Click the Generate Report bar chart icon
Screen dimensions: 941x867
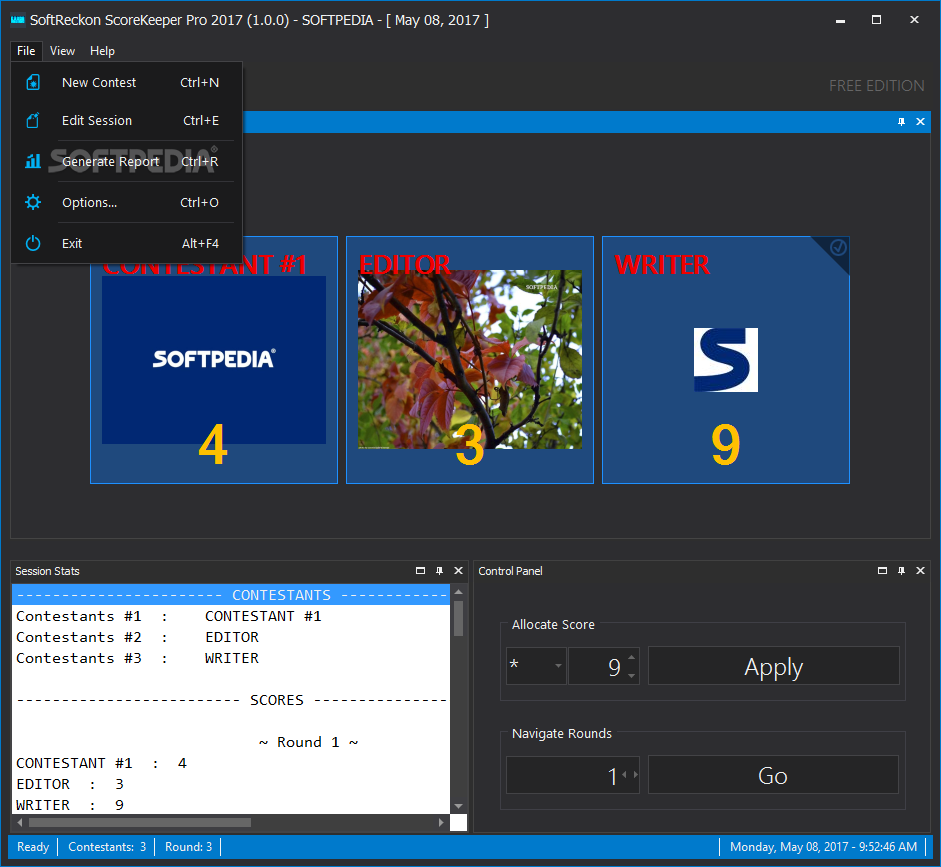[33, 161]
